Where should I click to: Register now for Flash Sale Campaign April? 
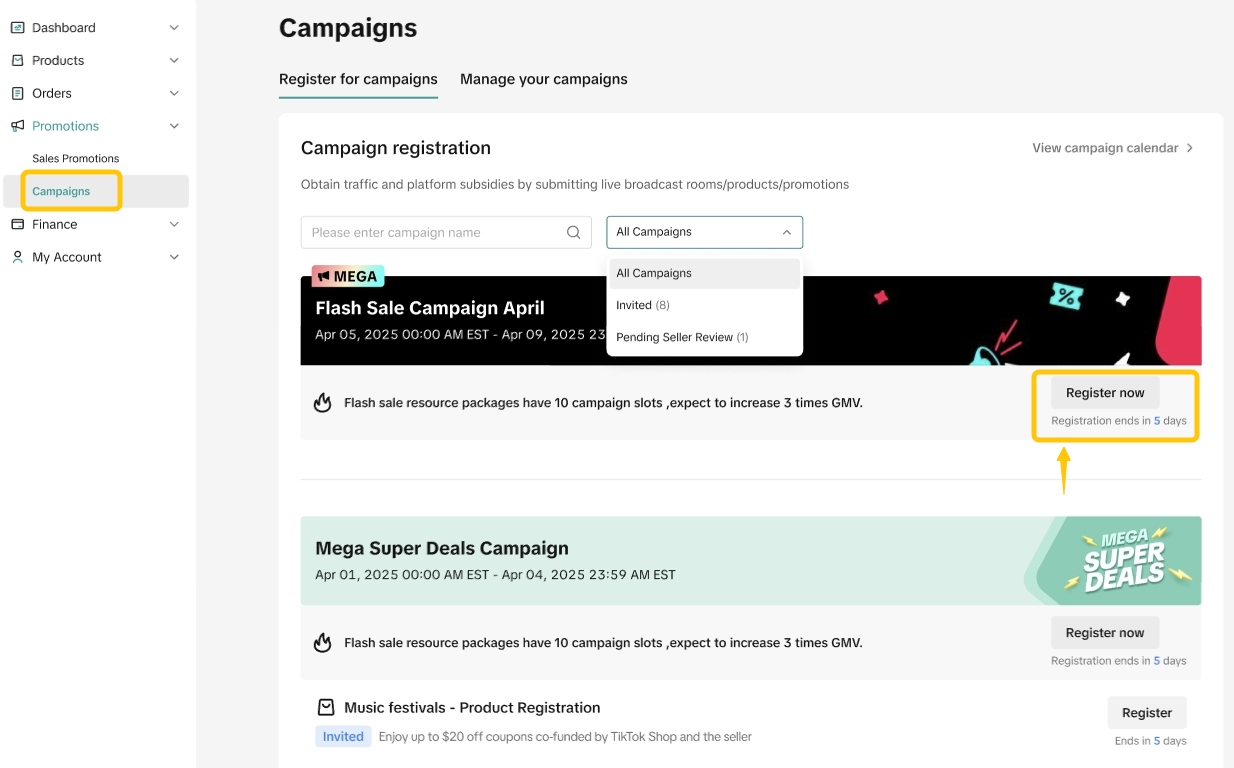(x=1104, y=393)
